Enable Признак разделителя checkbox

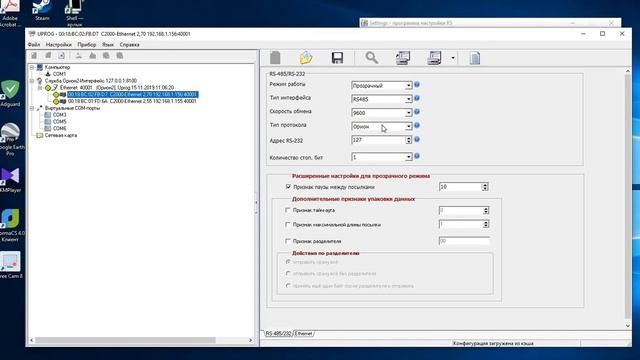click(288, 241)
